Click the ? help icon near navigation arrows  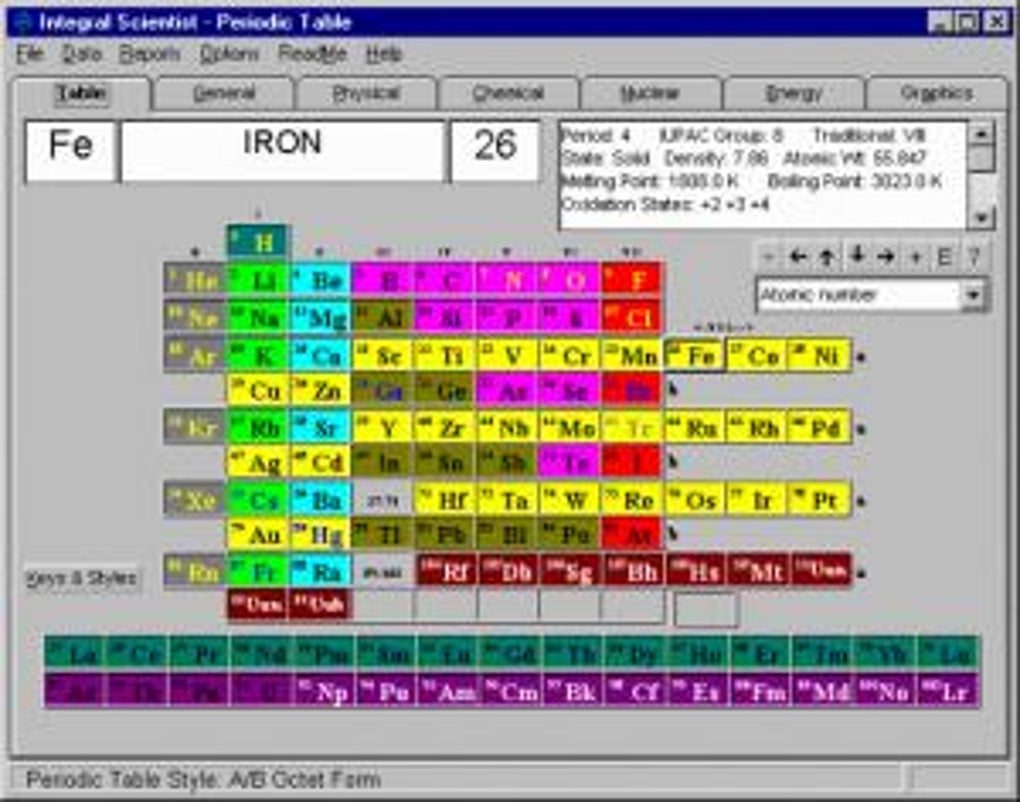(974, 255)
